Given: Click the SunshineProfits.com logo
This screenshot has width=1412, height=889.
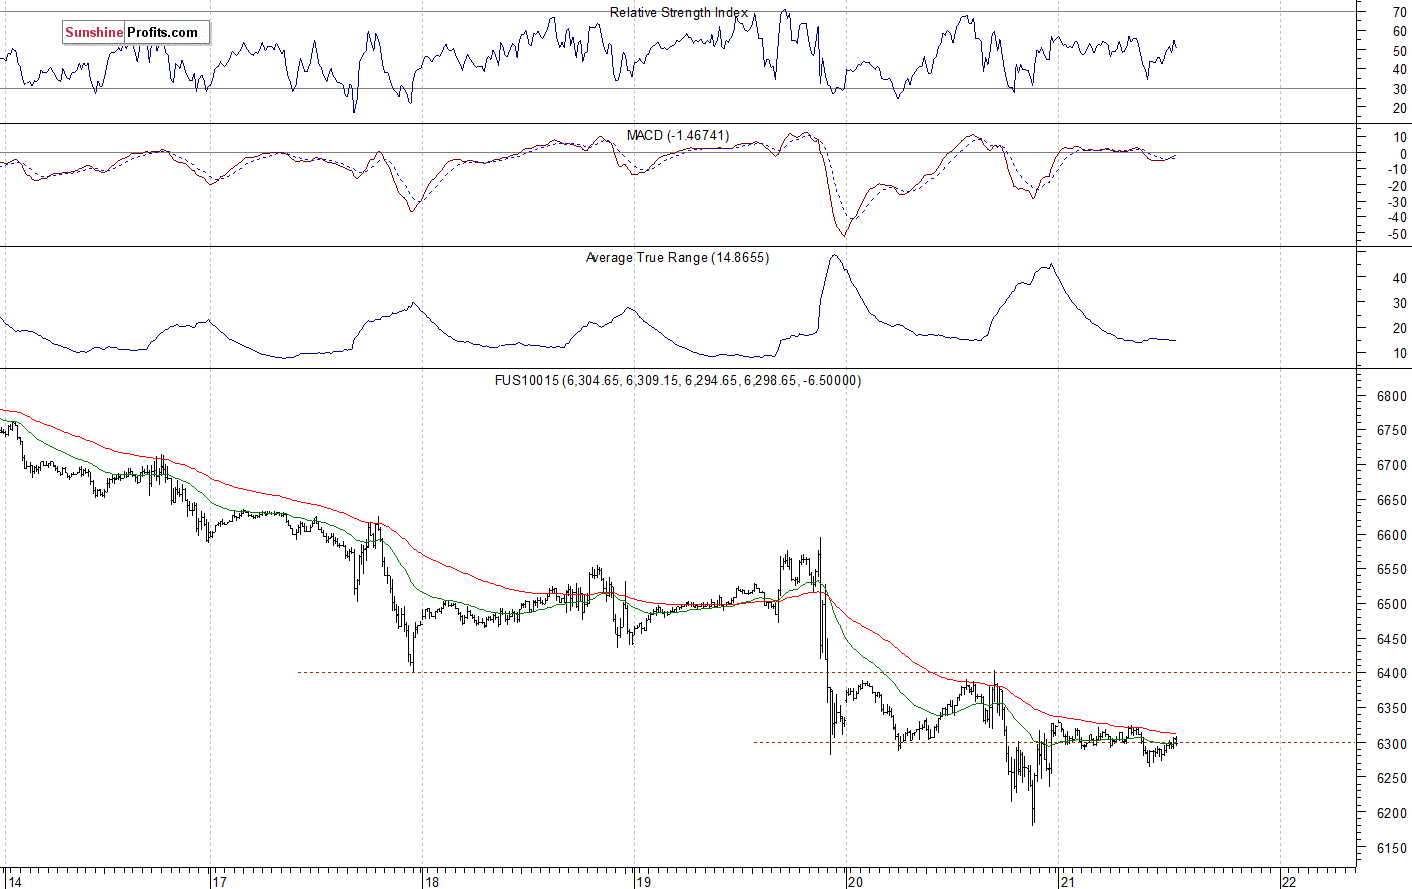Looking at the screenshot, I should pyautogui.click(x=136, y=32).
